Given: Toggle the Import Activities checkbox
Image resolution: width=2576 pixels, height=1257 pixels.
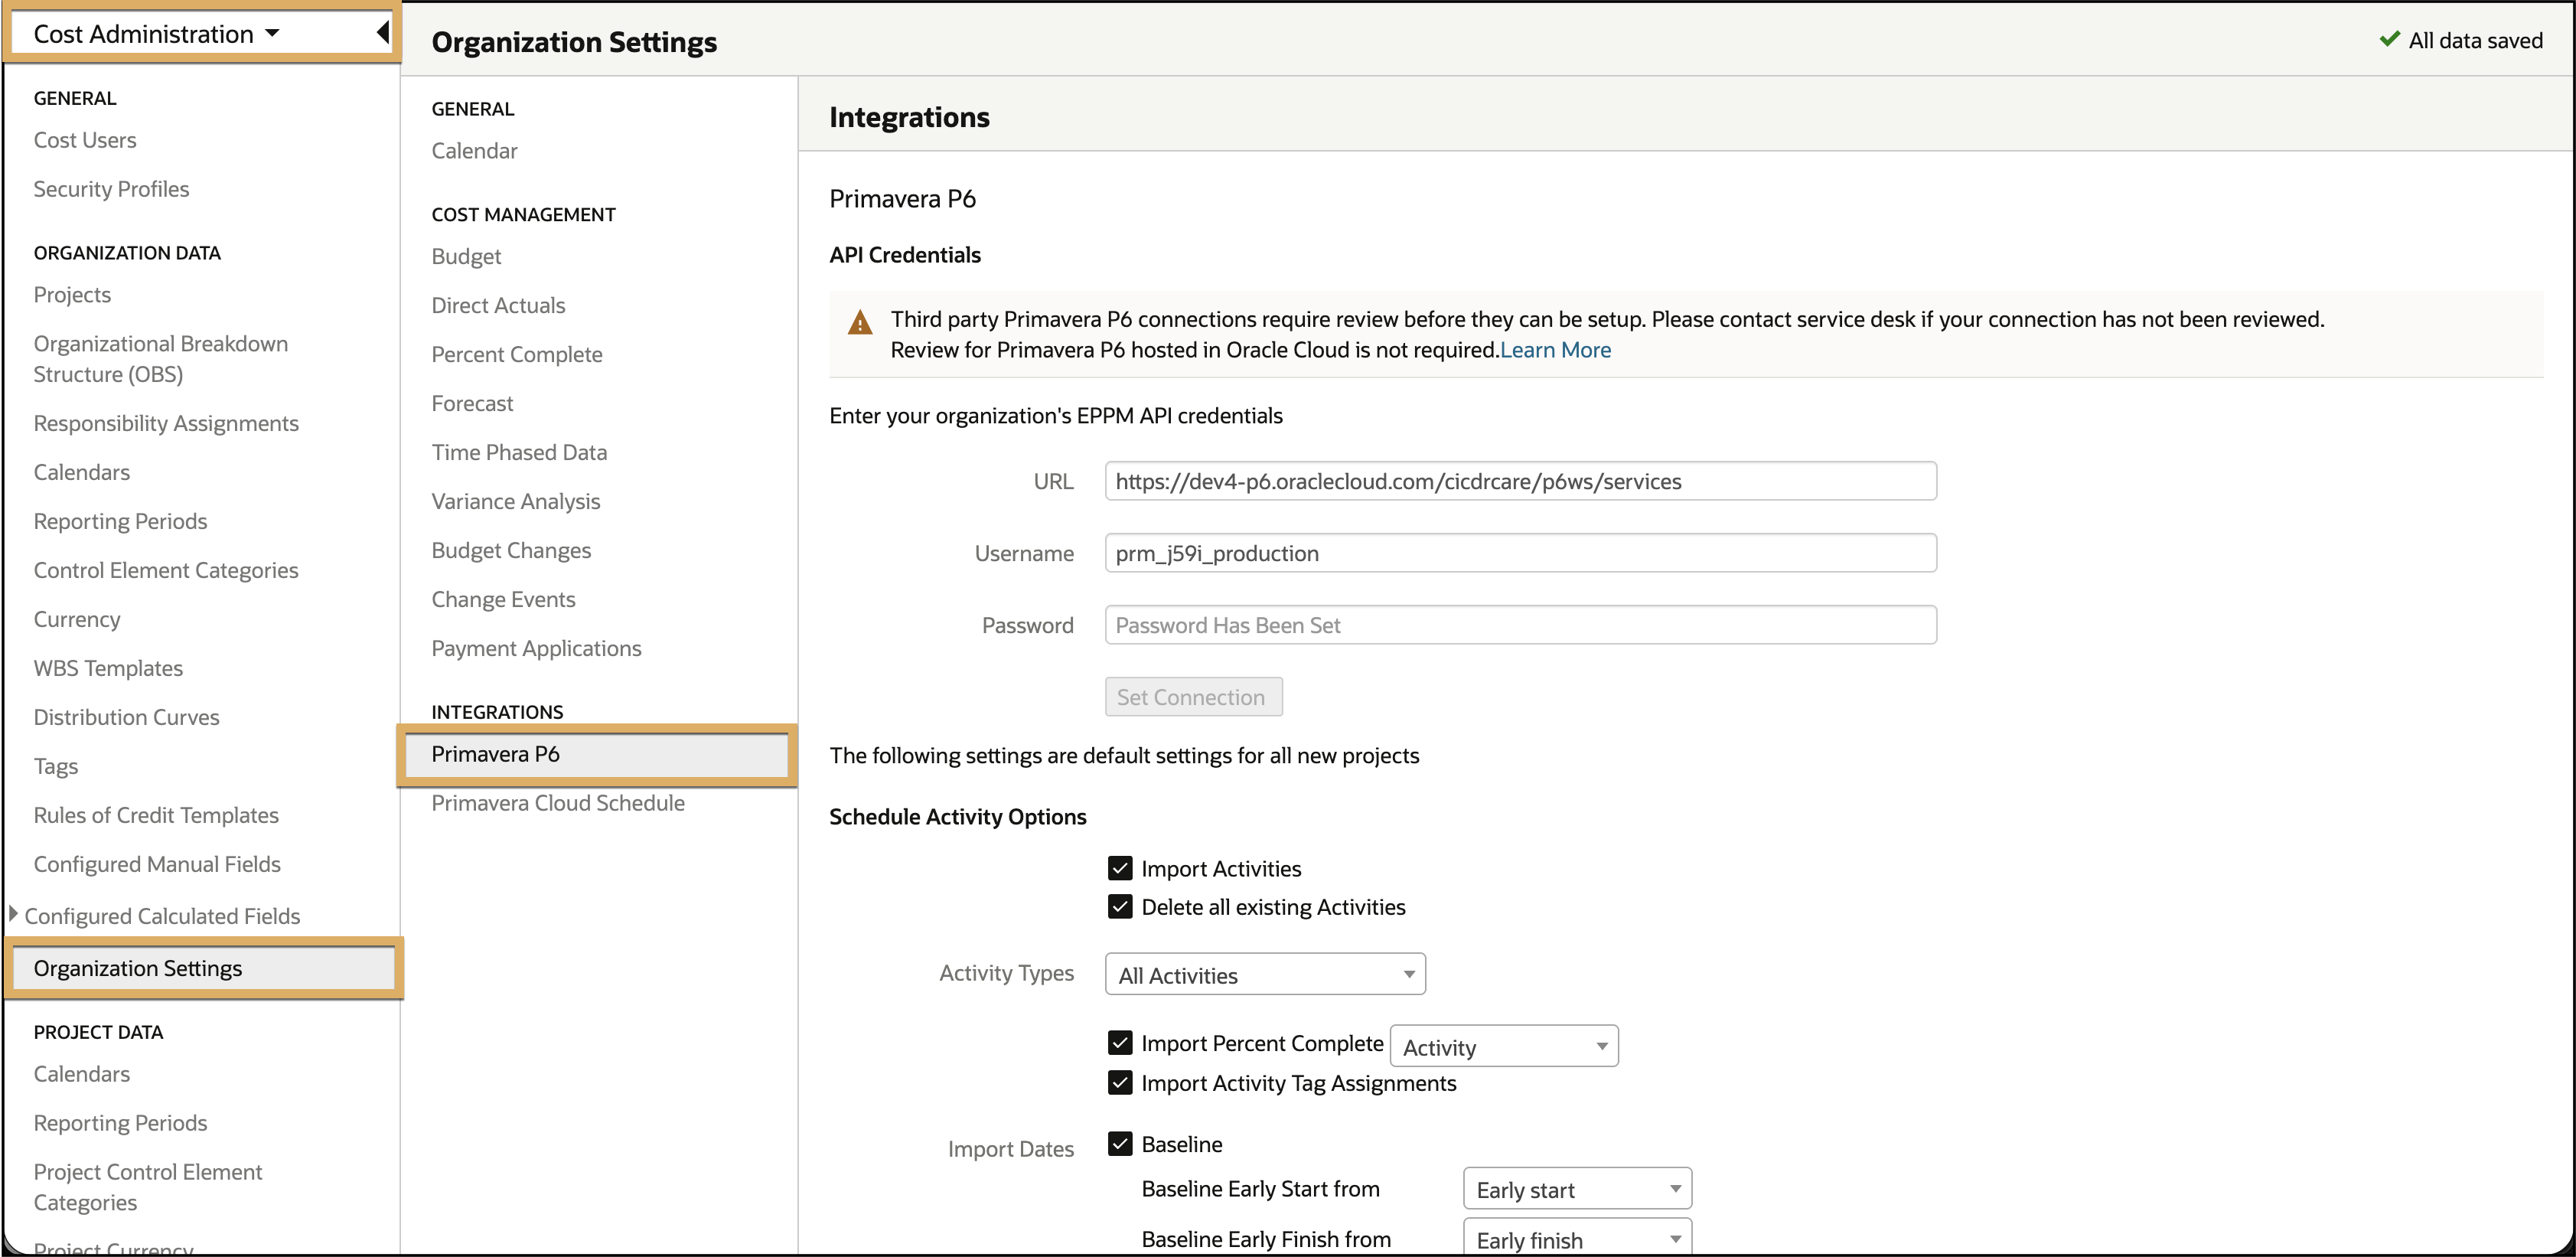Looking at the screenshot, I should (x=1120, y=868).
